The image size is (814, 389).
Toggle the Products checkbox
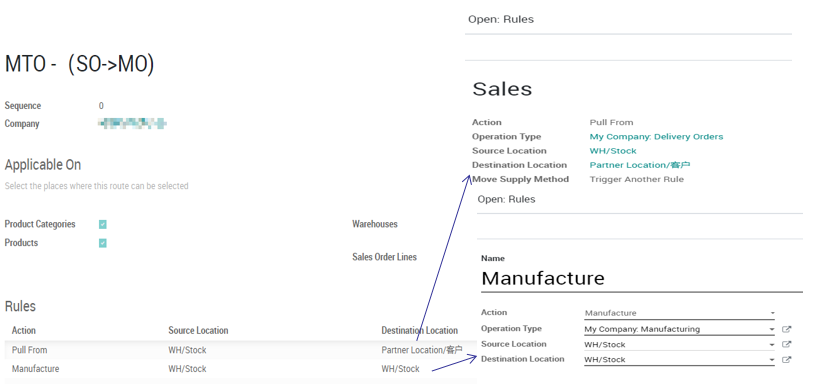pyautogui.click(x=103, y=243)
